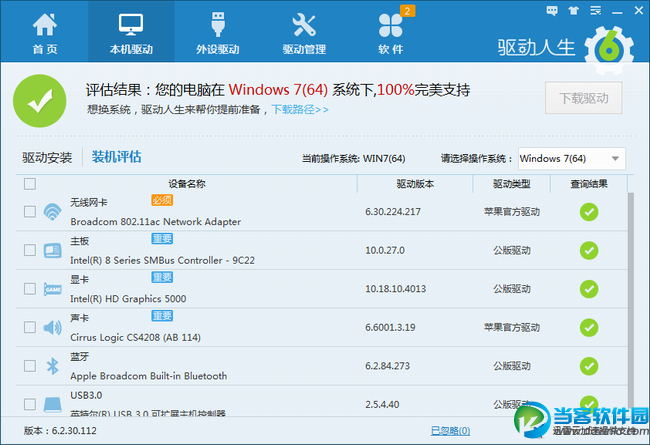Click the 驱动人生 6 gear logo
This screenshot has height=445, width=650.
(x=609, y=50)
